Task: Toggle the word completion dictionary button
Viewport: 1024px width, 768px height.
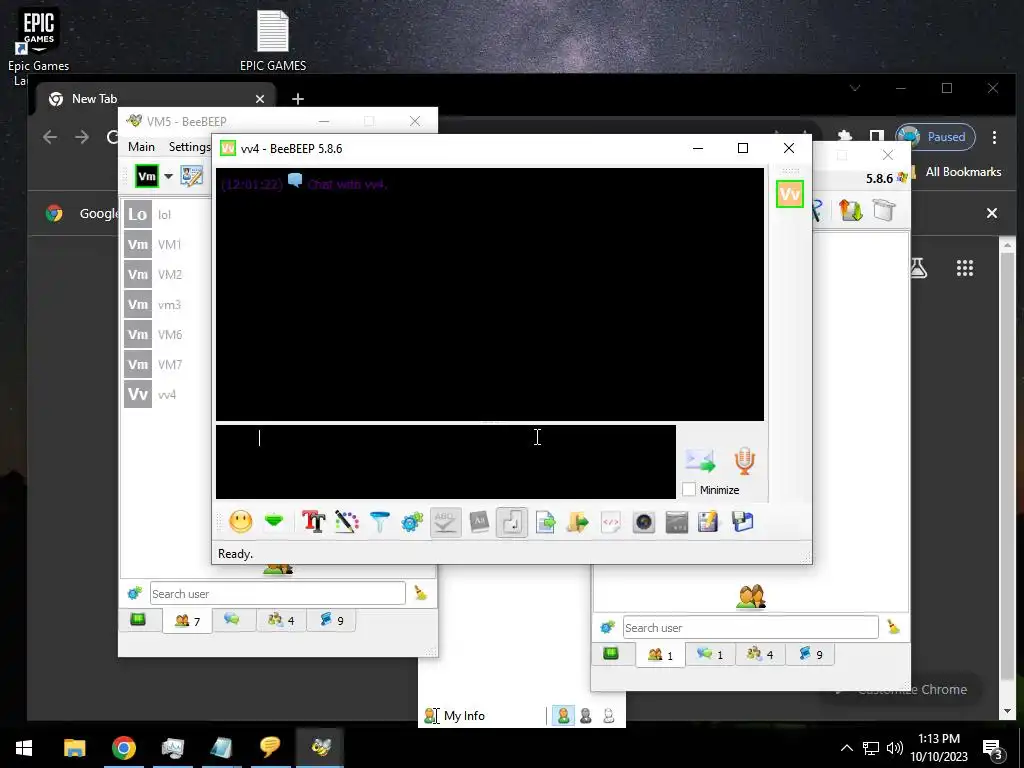Action: (x=479, y=522)
